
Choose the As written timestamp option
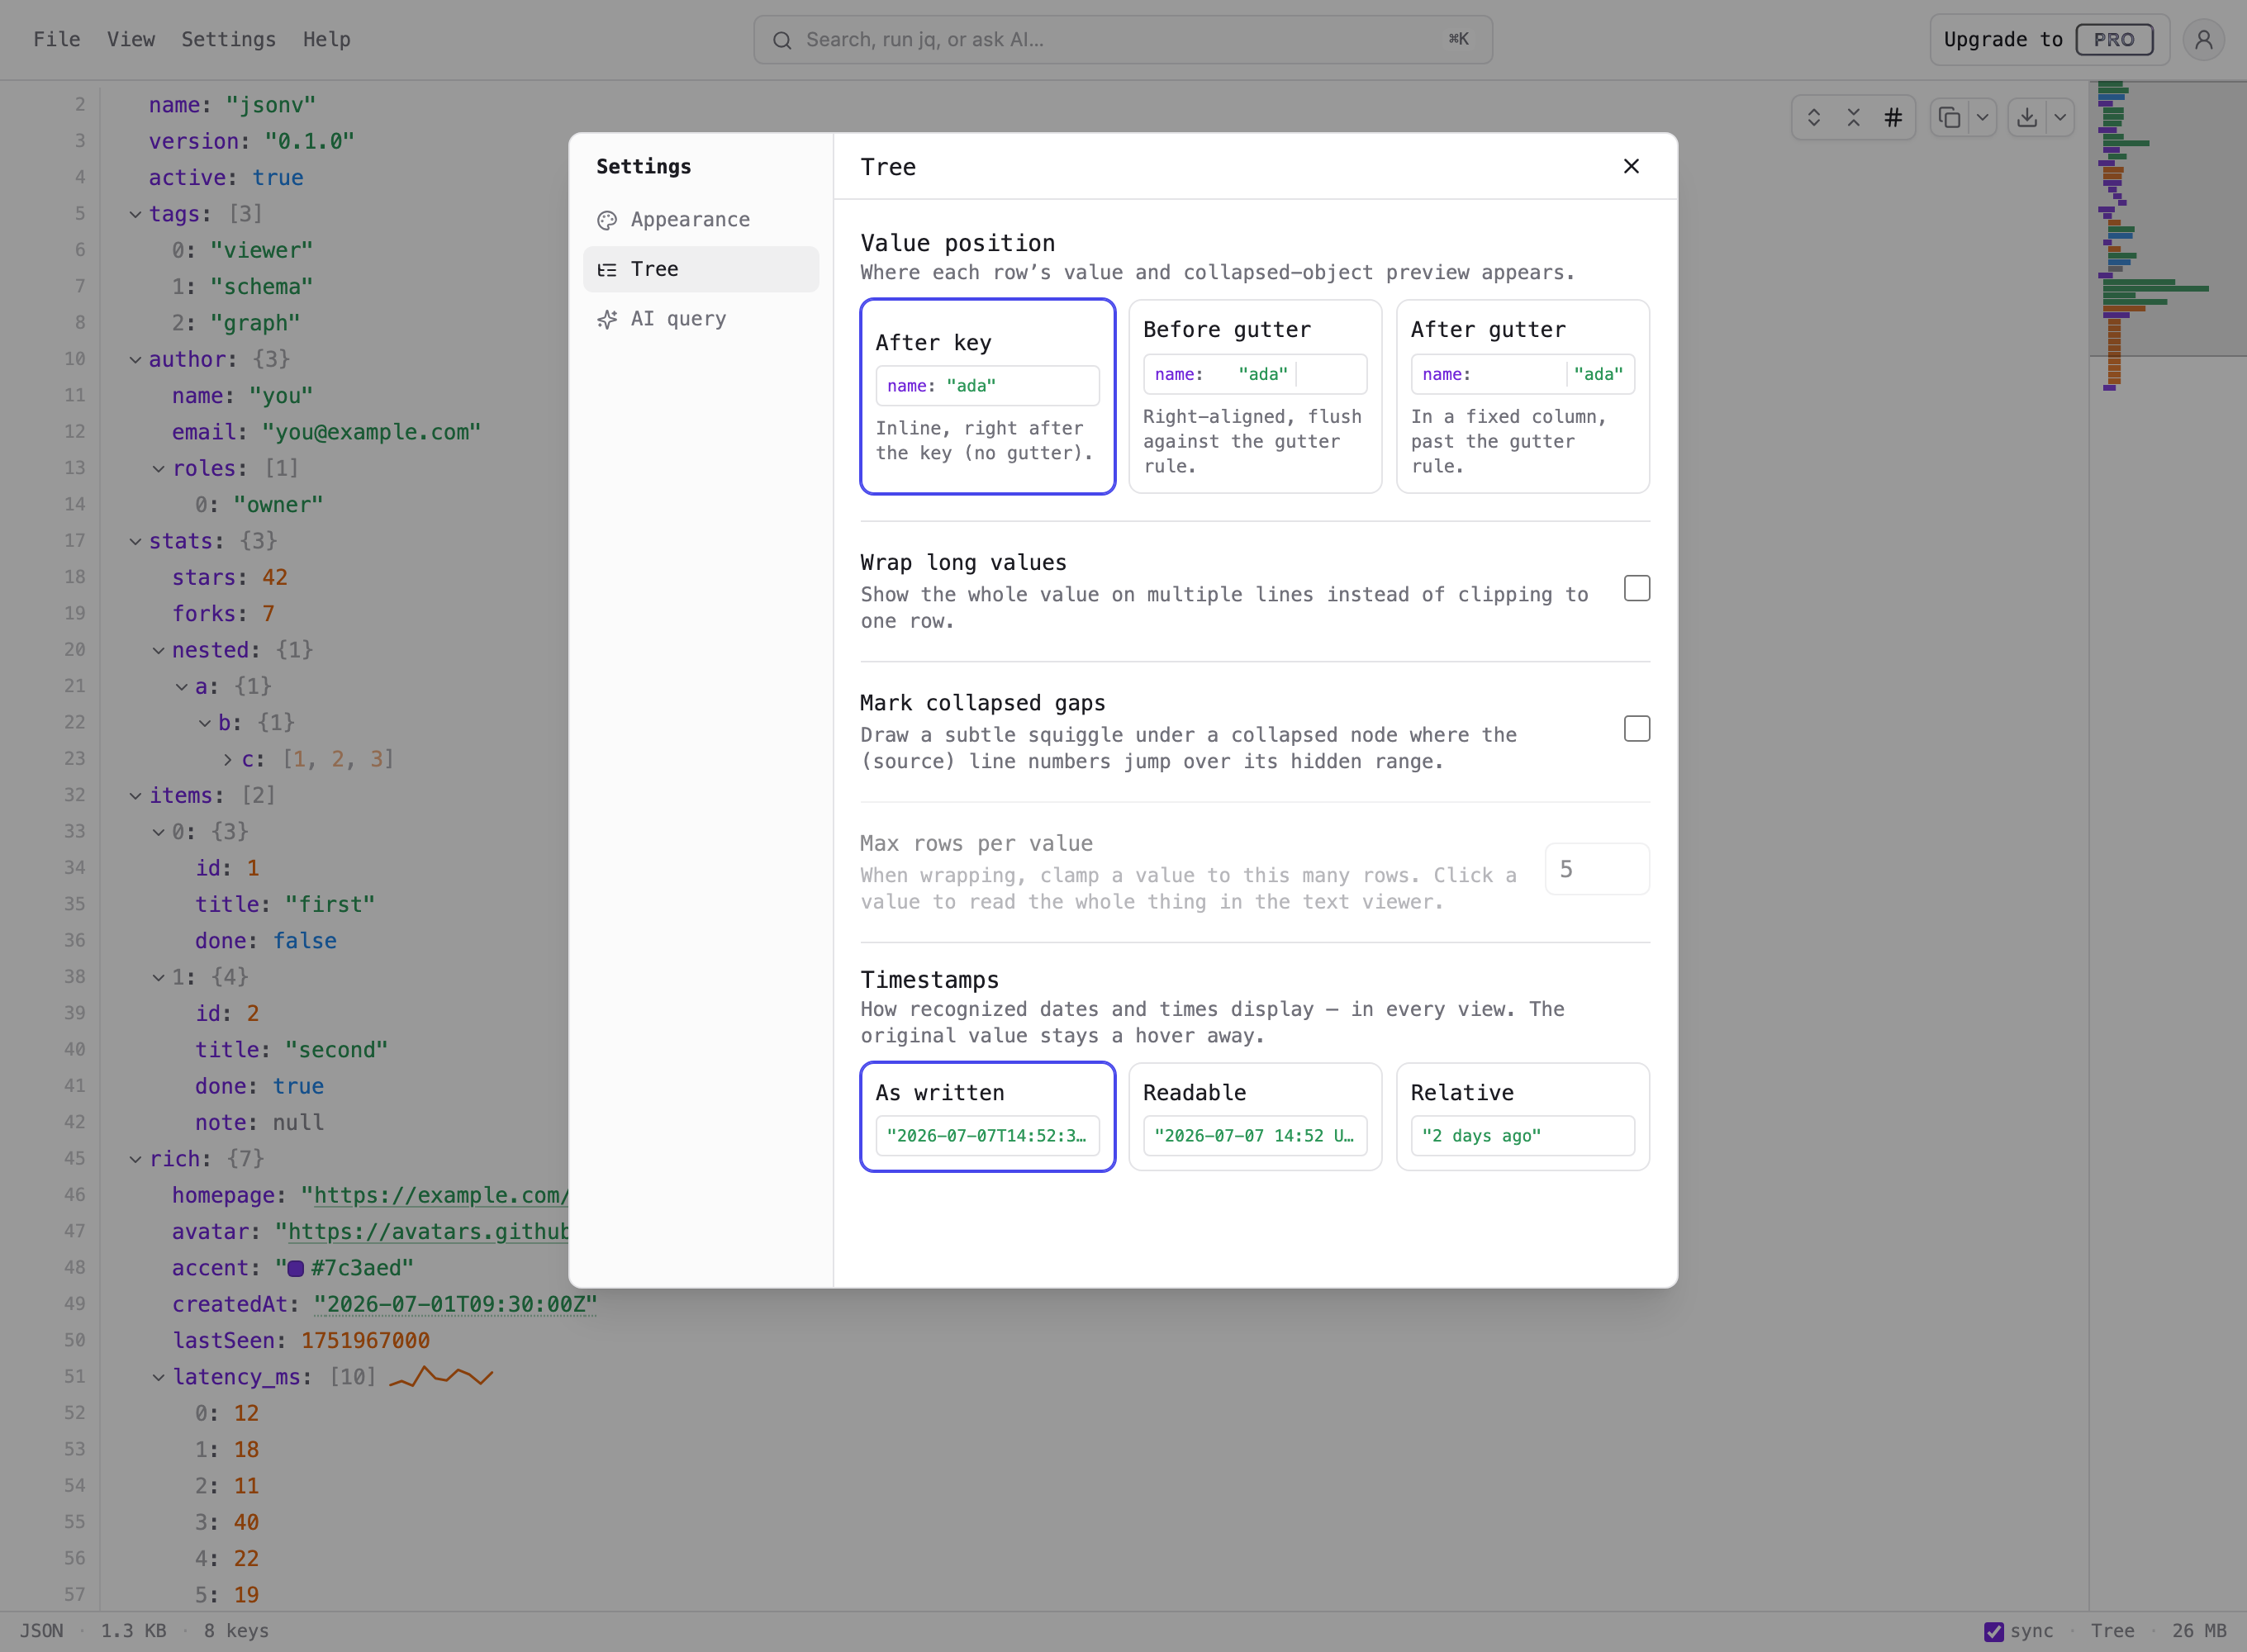(x=988, y=1116)
